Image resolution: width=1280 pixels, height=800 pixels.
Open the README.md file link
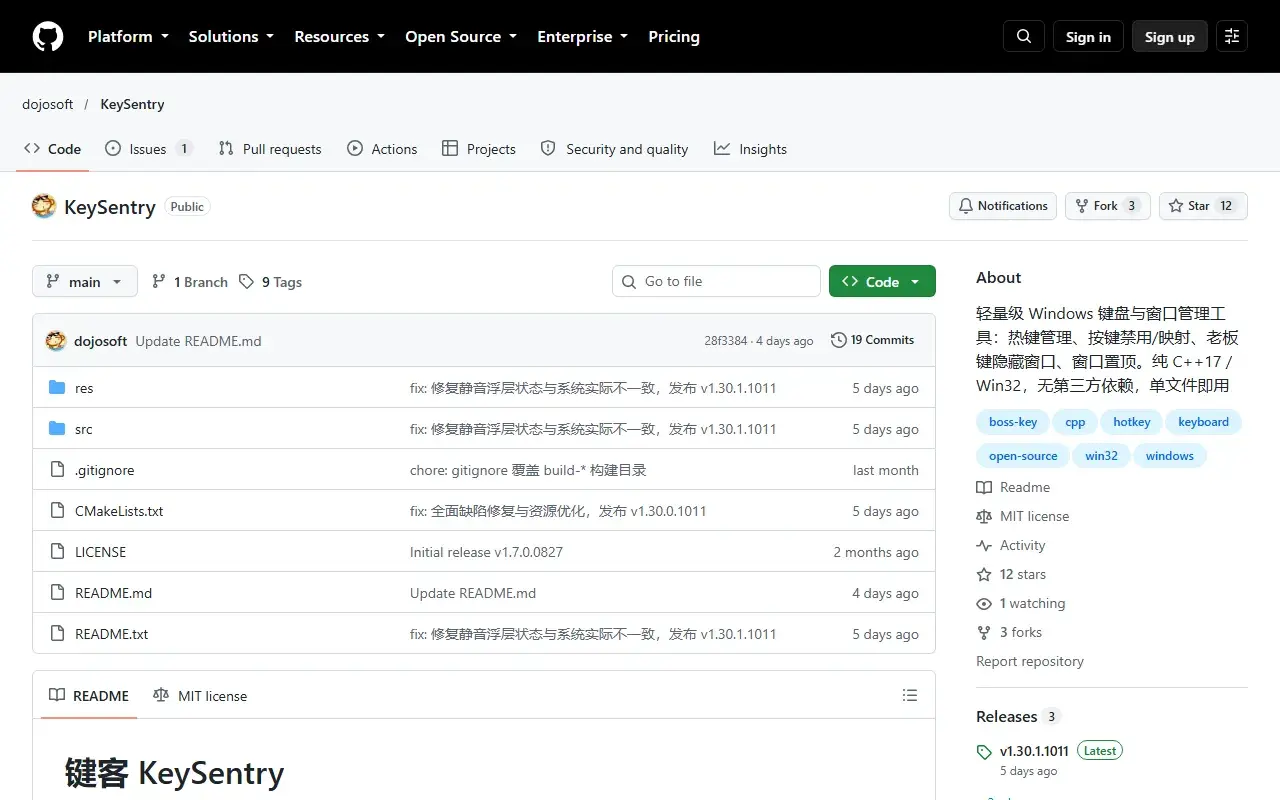pyautogui.click(x=113, y=593)
